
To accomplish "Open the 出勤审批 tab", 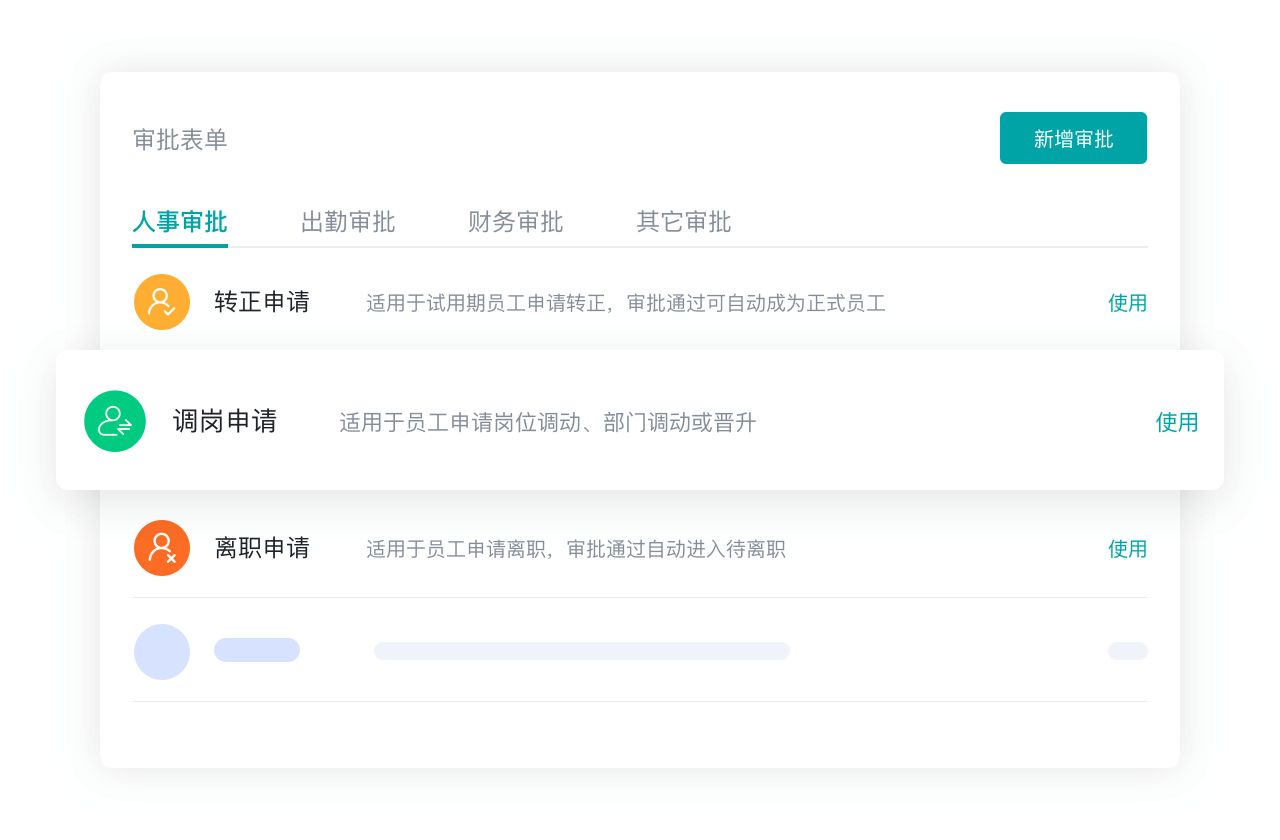I will point(348,222).
